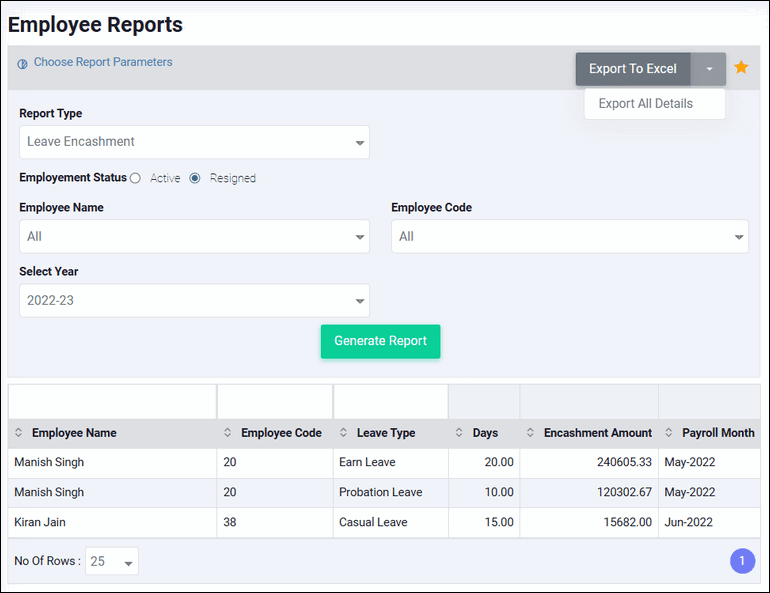Click the Generate Report button
Viewport: 770px width, 593px height.
tap(380, 341)
